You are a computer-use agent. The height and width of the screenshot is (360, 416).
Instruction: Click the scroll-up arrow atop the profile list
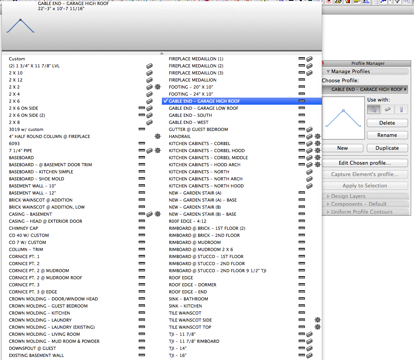(162, 53)
